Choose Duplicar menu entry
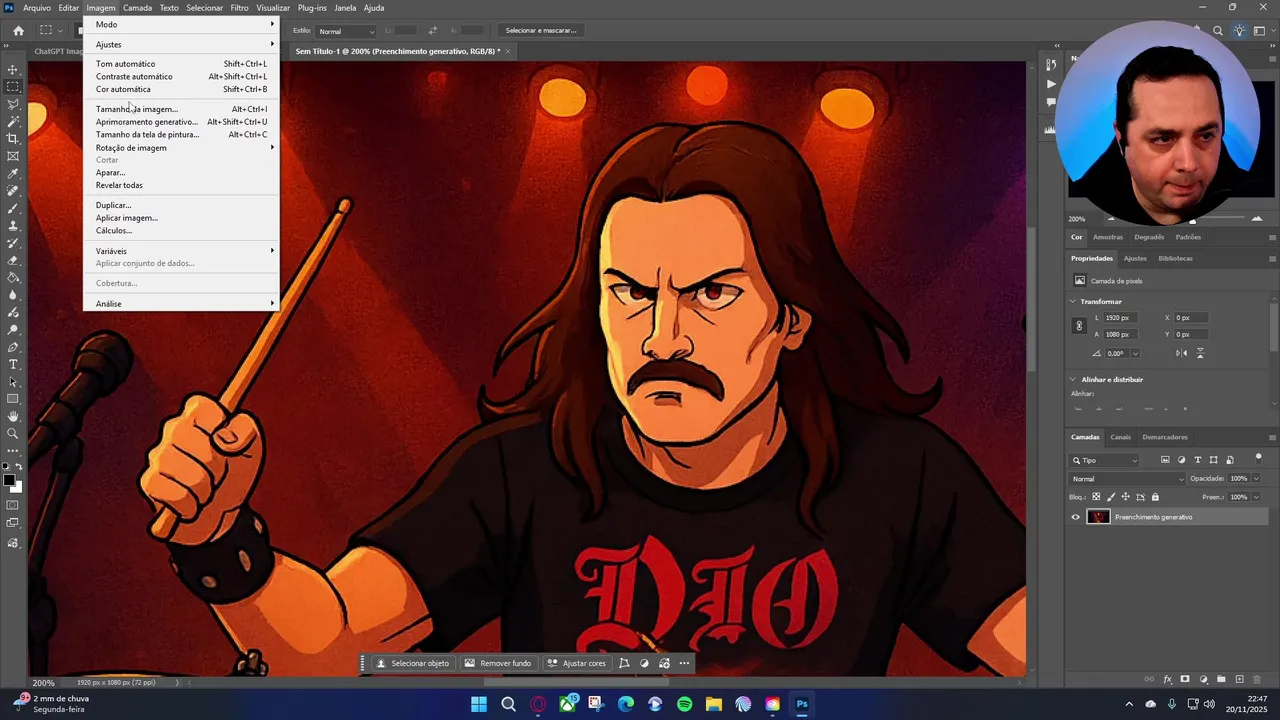Viewport: 1280px width, 720px height. [181, 205]
